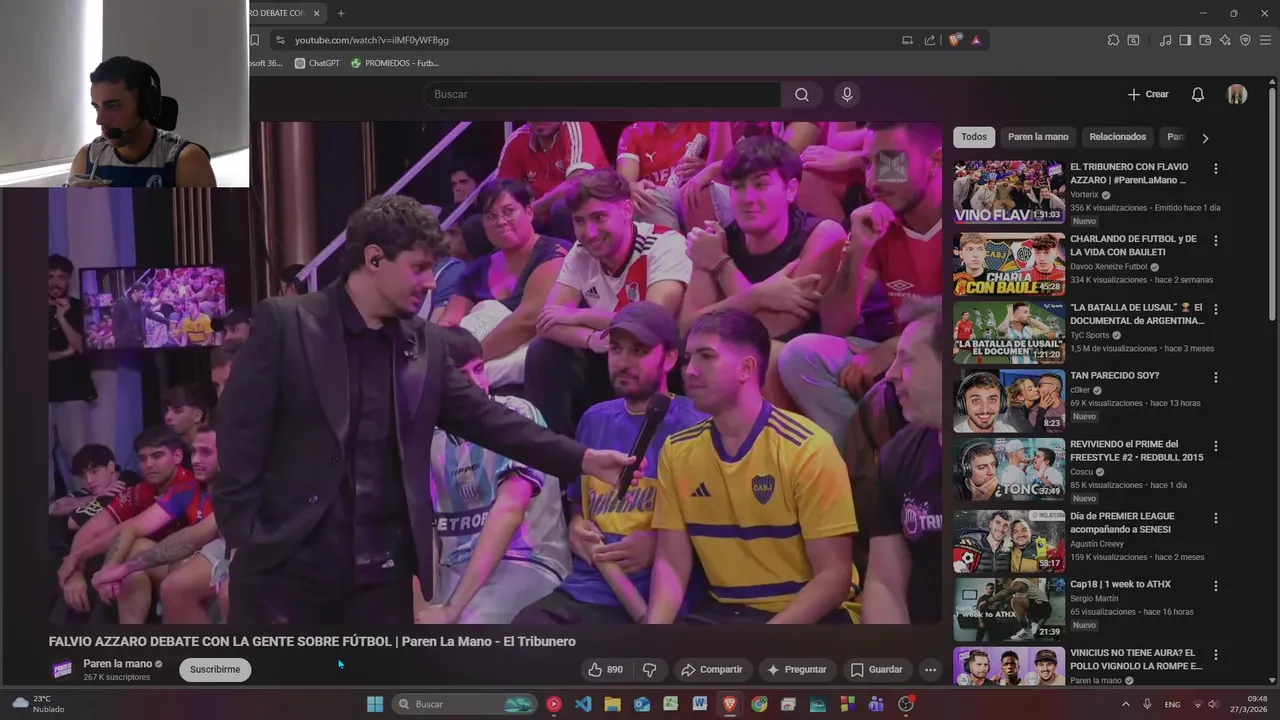The height and width of the screenshot is (720, 1280).
Task: Click the Brave VPN shield icon
Action: pos(1245,40)
